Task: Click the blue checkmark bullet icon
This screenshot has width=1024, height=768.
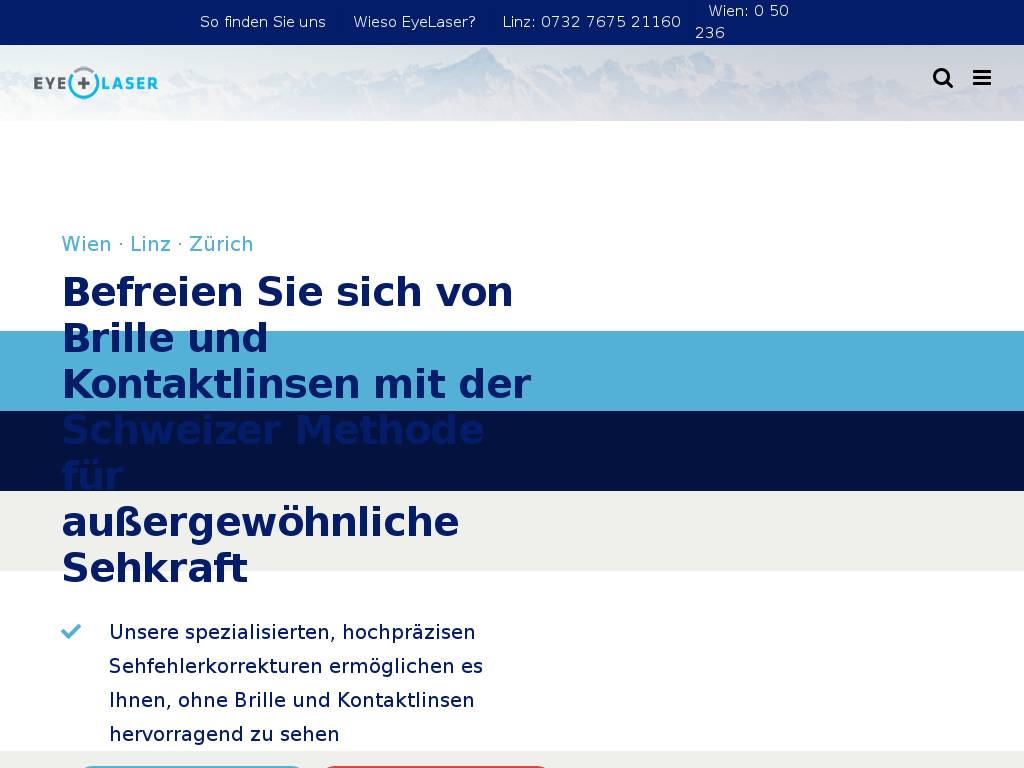Action: coord(71,631)
